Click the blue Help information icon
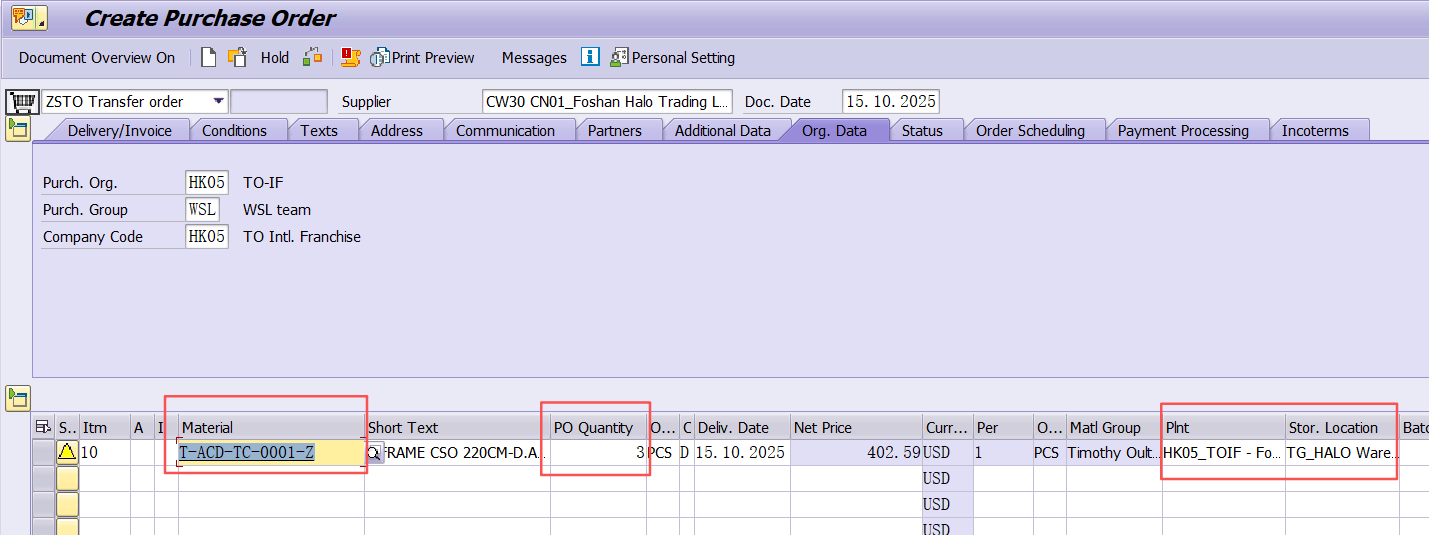The image size is (1429, 535). (590, 58)
